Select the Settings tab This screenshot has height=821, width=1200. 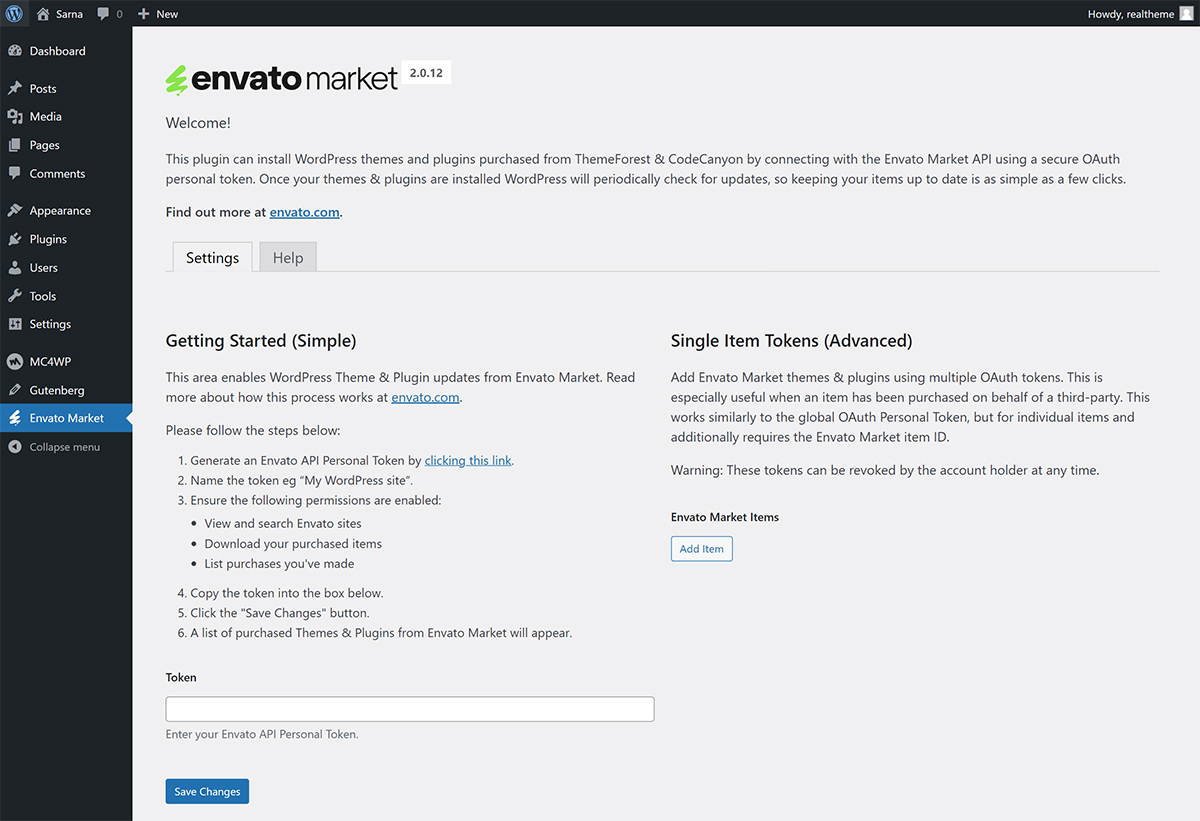point(212,258)
